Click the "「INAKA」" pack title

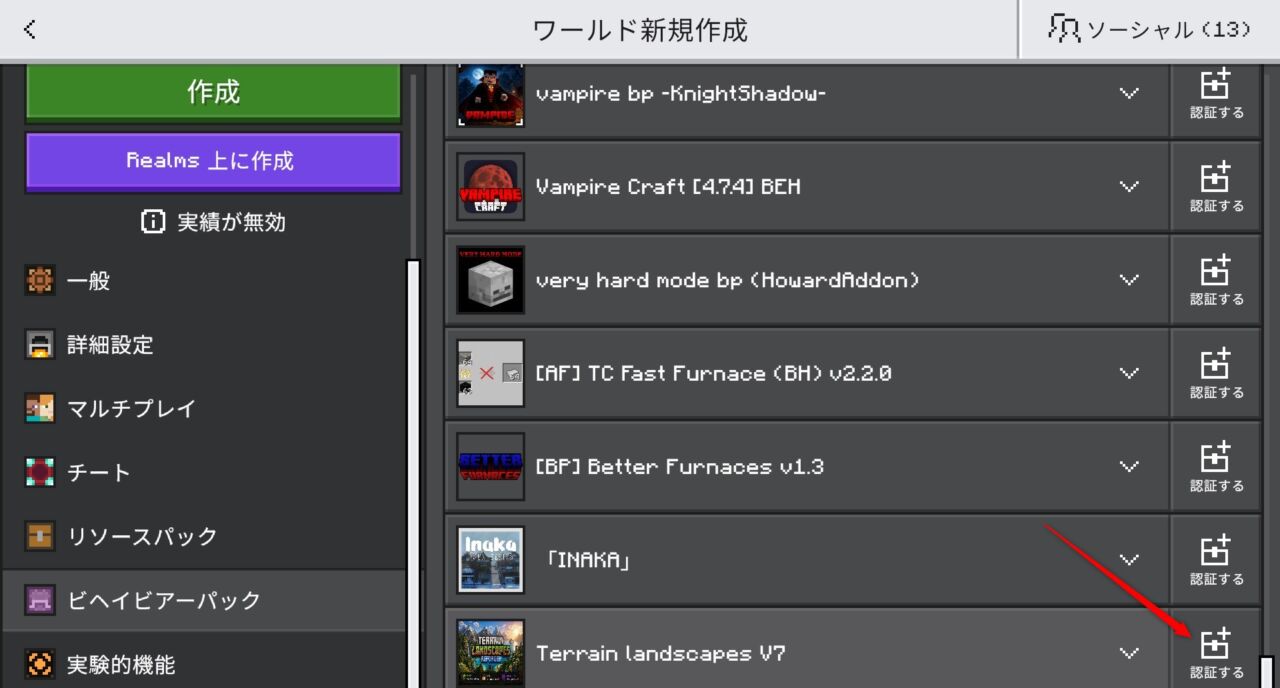pos(588,560)
